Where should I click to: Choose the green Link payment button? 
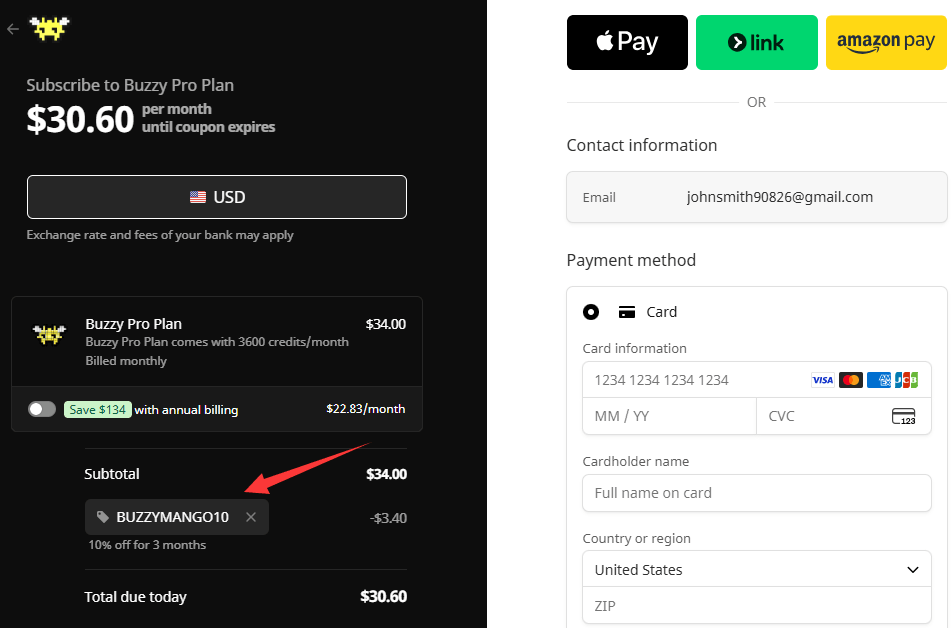pos(756,42)
